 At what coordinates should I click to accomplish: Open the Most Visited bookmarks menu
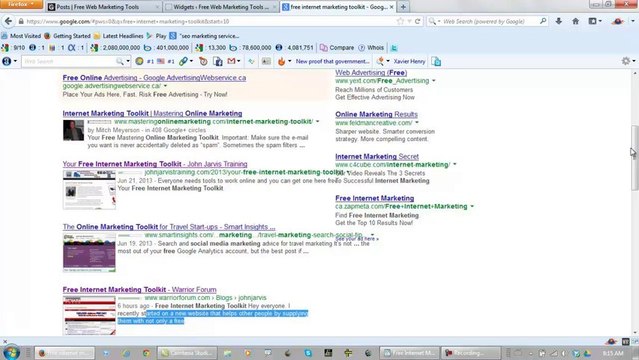coord(21,36)
